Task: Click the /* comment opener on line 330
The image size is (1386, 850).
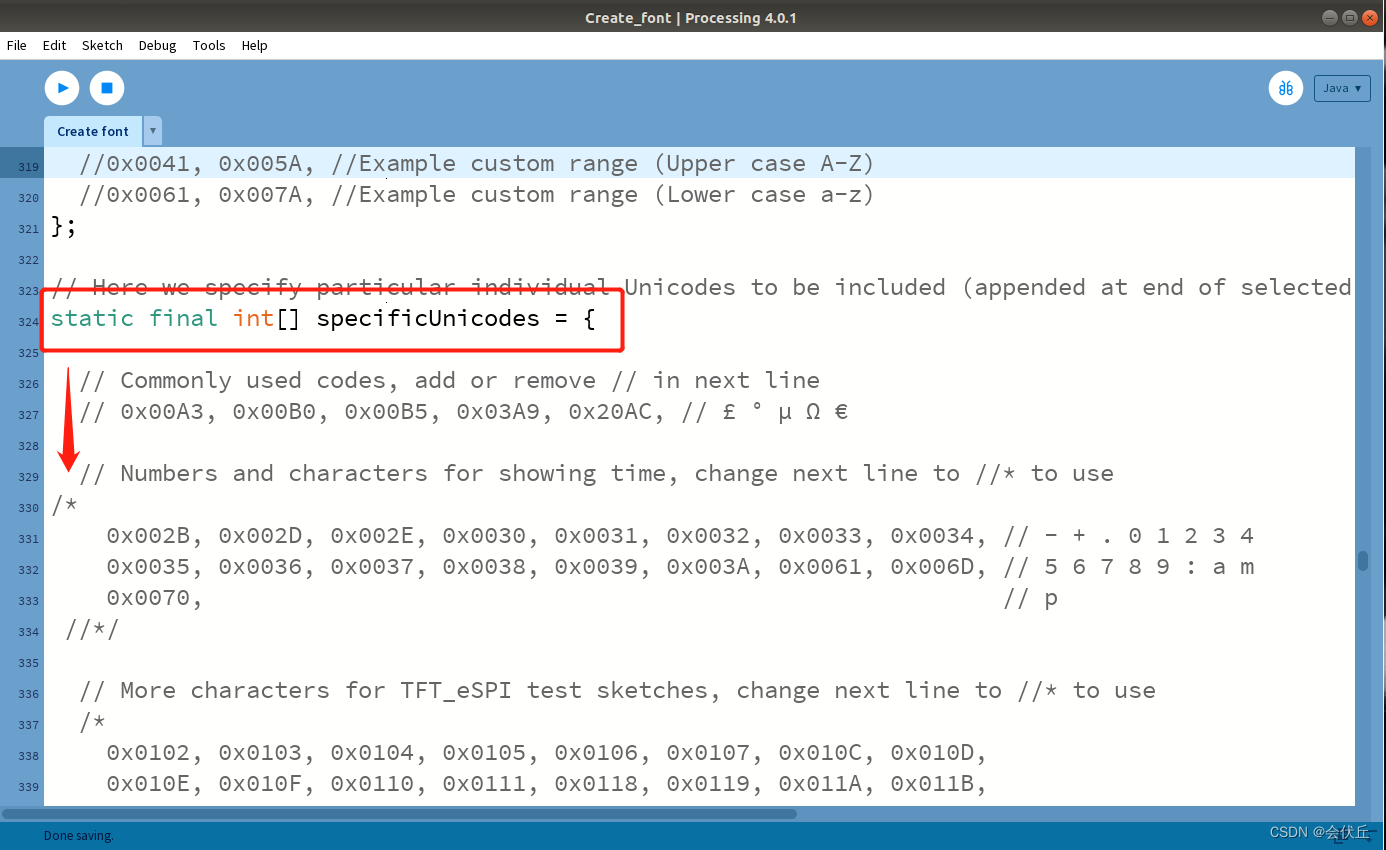Action: pyautogui.click(x=64, y=505)
